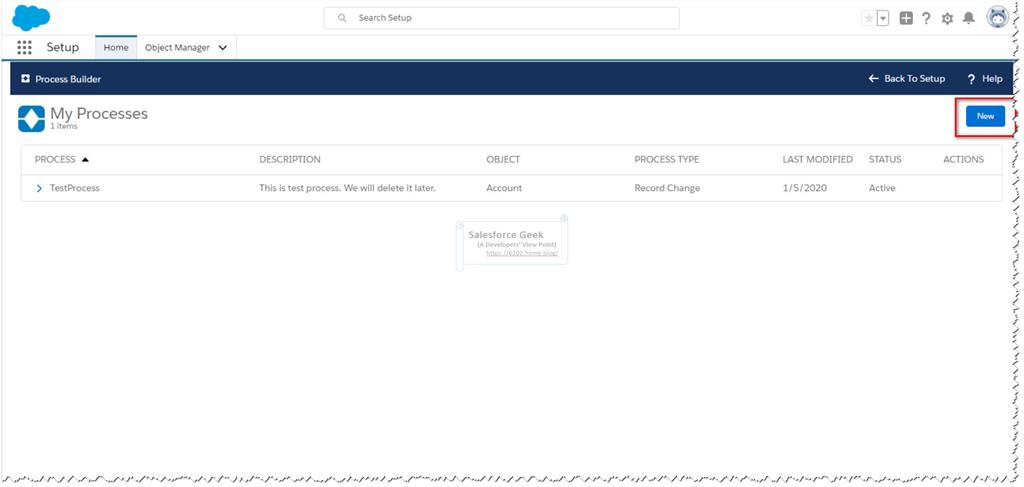
Task: Click the Account object cell
Action: (504, 188)
